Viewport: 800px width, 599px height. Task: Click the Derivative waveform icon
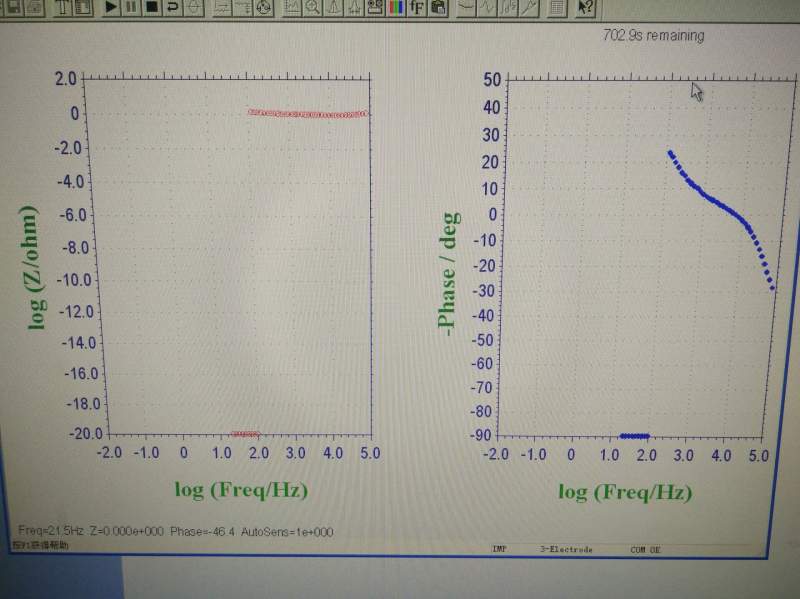[487, 7]
